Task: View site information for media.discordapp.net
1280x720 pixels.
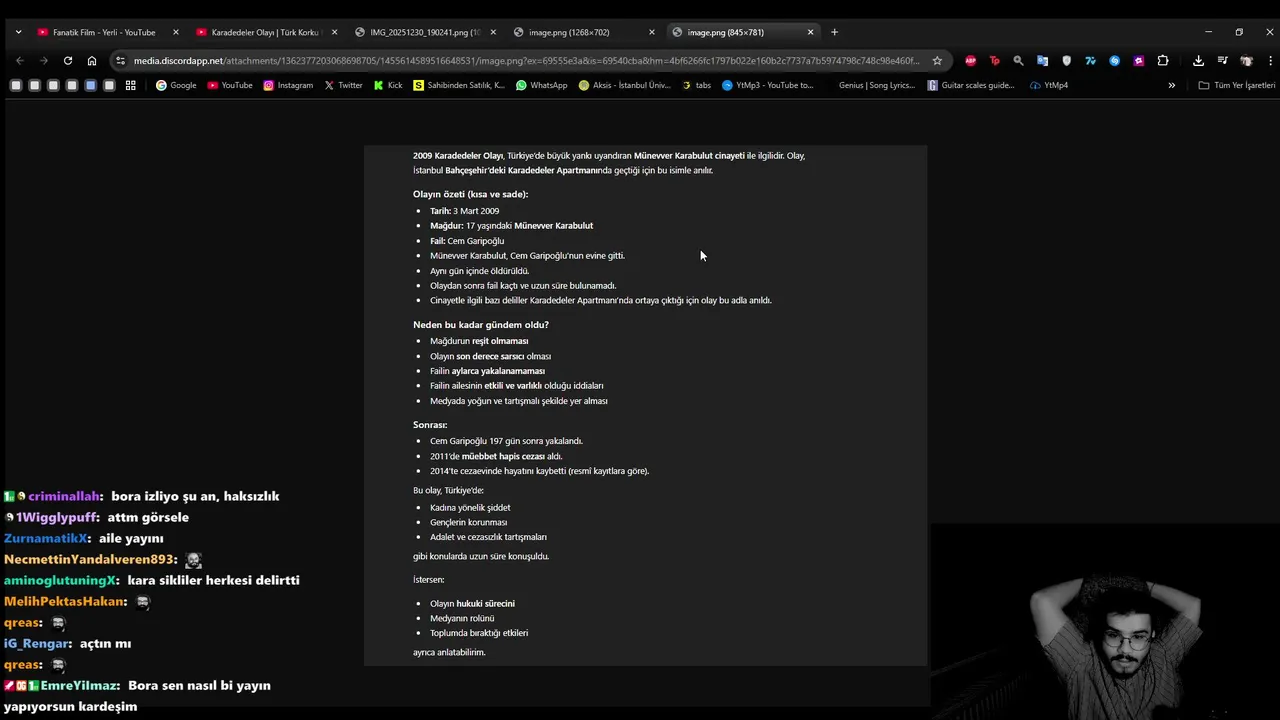Action: pos(121,61)
